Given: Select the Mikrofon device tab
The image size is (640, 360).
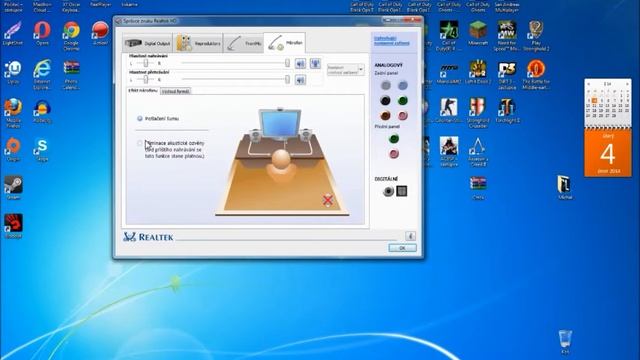Looking at the screenshot, I should point(284,42).
